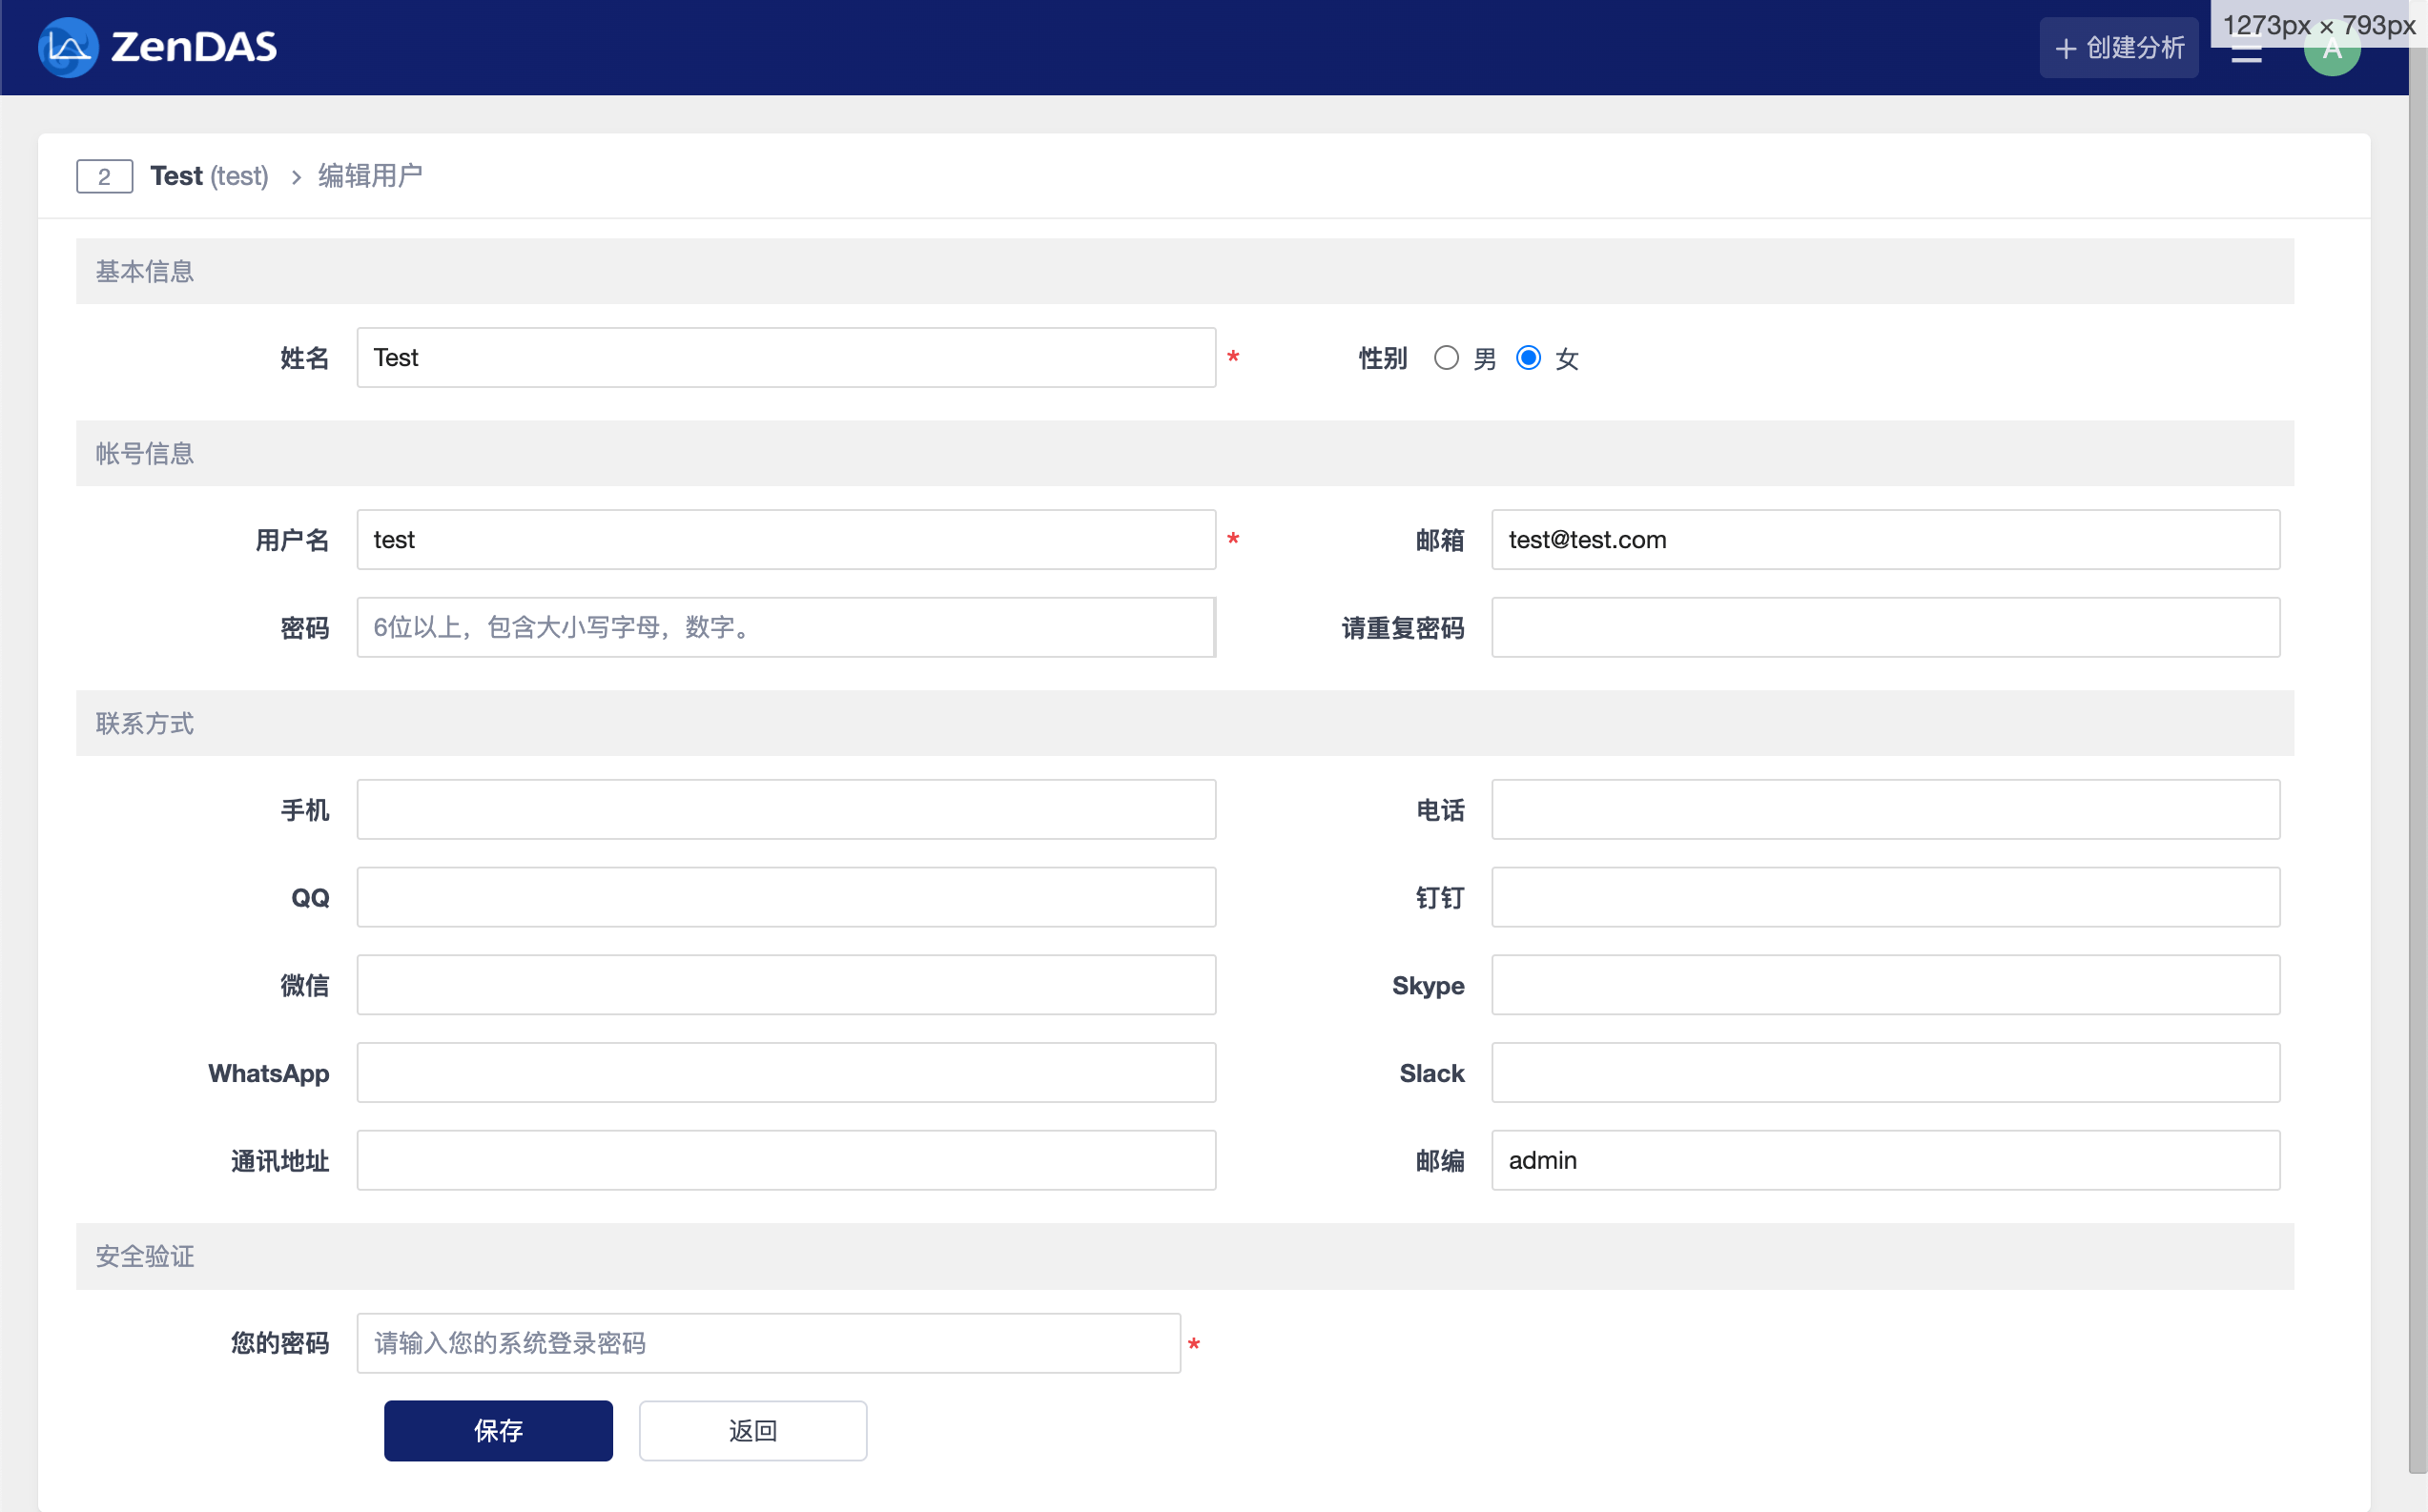The image size is (2428, 1512).
Task: Click the email input field
Action: (x=1885, y=540)
